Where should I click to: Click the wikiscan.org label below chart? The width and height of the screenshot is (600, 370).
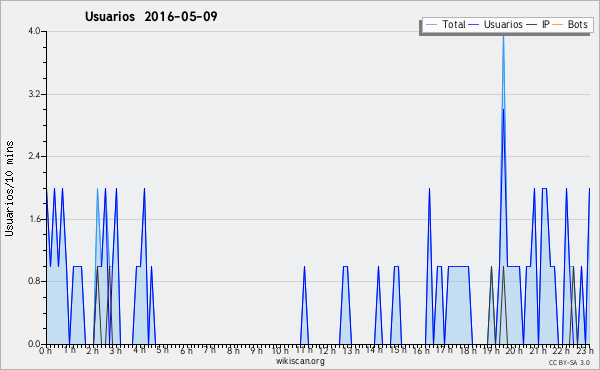(300, 361)
